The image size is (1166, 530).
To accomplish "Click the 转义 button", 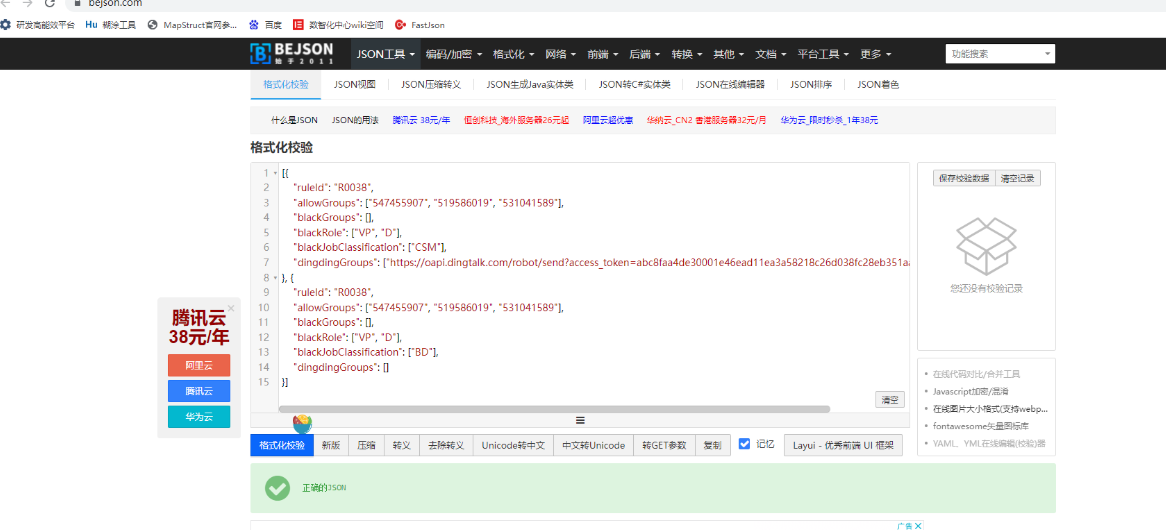I will pyautogui.click(x=402, y=445).
